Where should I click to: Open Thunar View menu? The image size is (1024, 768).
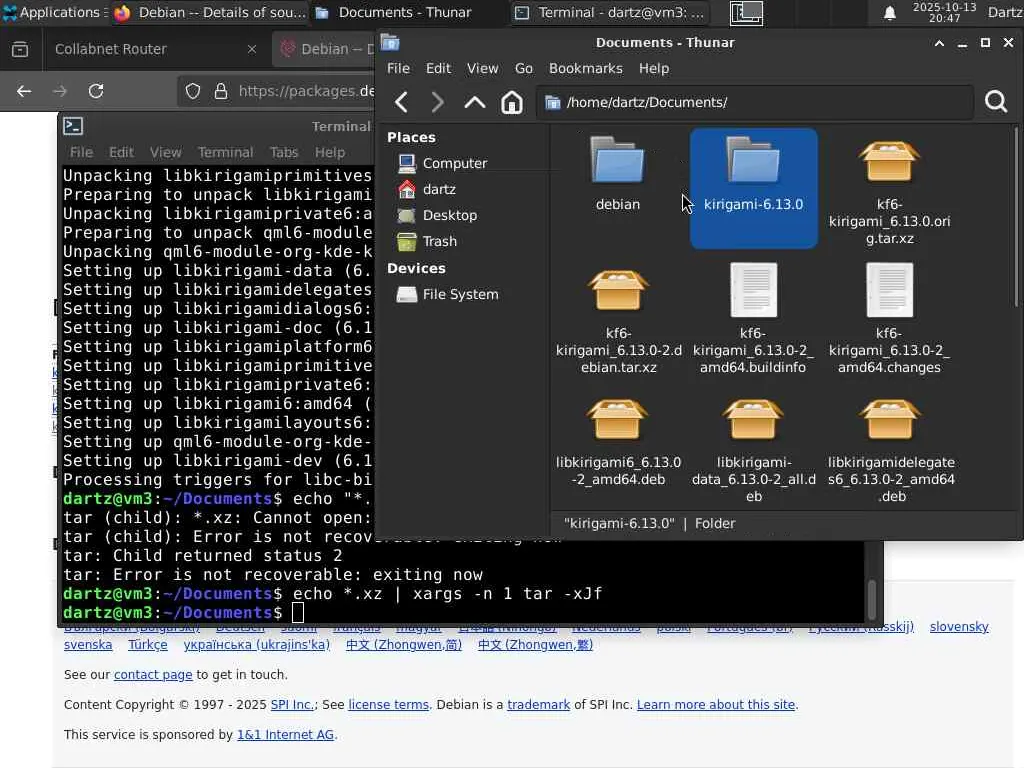483,69
